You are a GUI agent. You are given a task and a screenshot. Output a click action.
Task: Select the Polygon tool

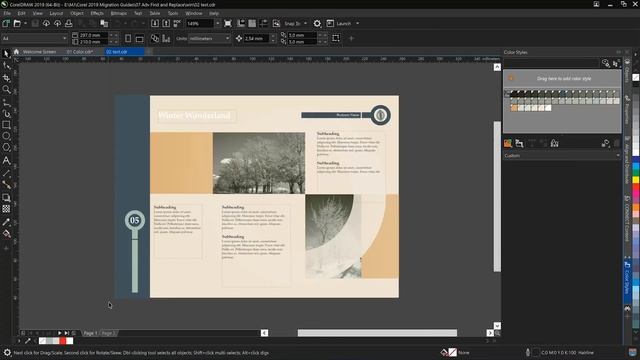point(6,147)
